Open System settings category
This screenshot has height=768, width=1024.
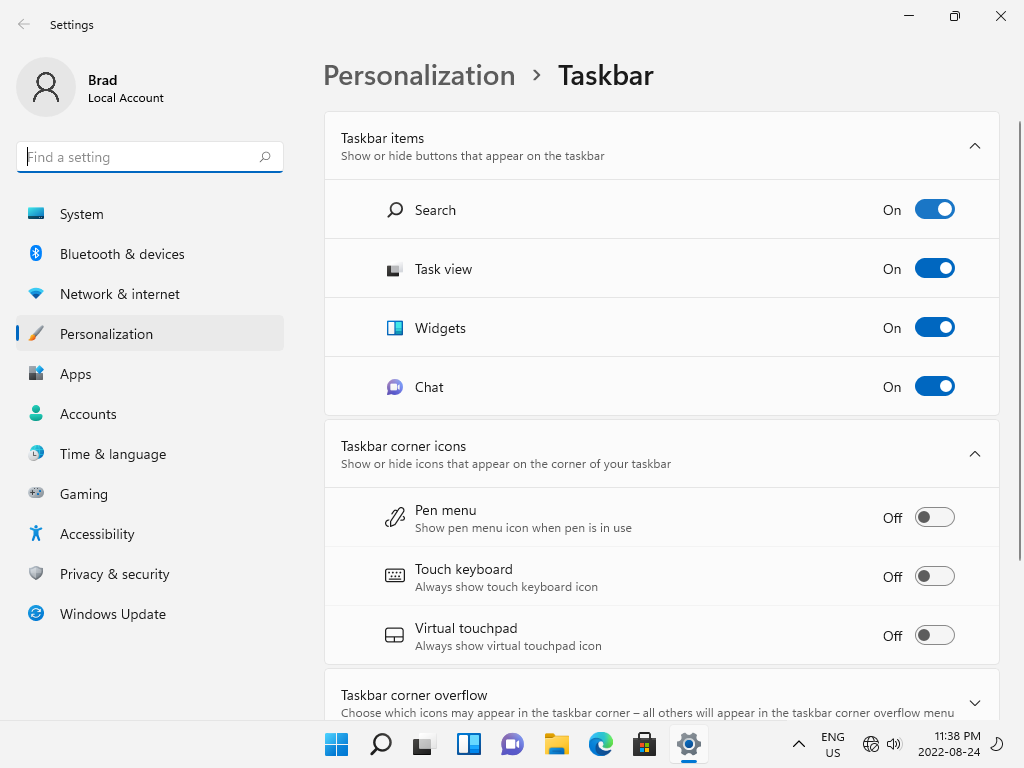[150, 214]
